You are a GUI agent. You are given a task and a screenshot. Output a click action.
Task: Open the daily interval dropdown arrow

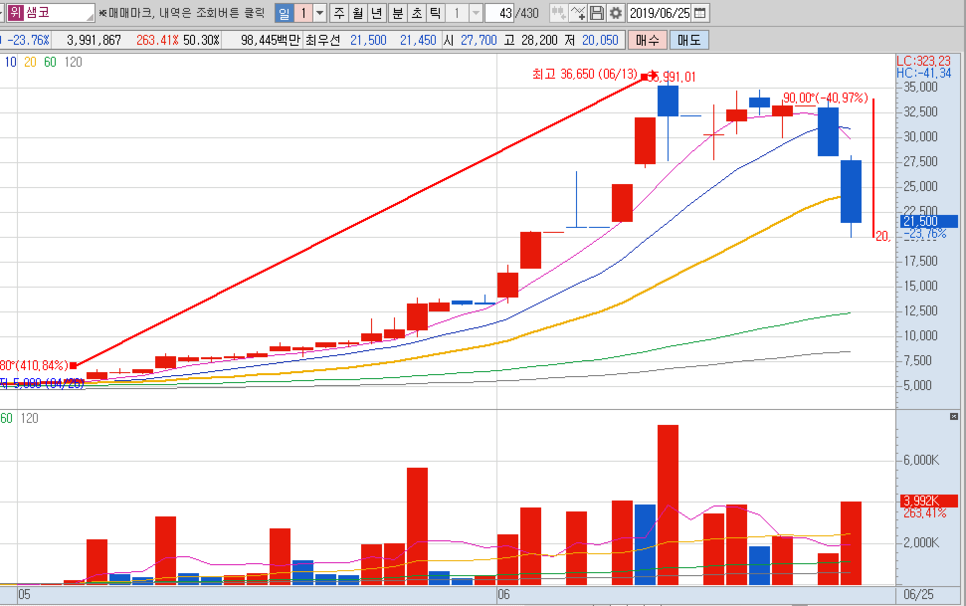[320, 13]
